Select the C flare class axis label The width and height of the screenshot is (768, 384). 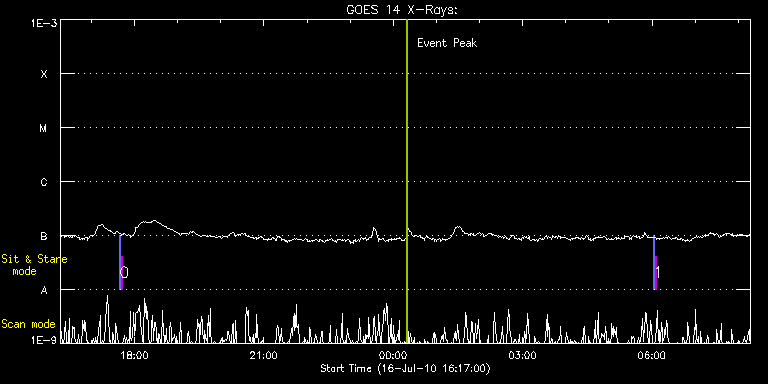pyautogui.click(x=44, y=182)
